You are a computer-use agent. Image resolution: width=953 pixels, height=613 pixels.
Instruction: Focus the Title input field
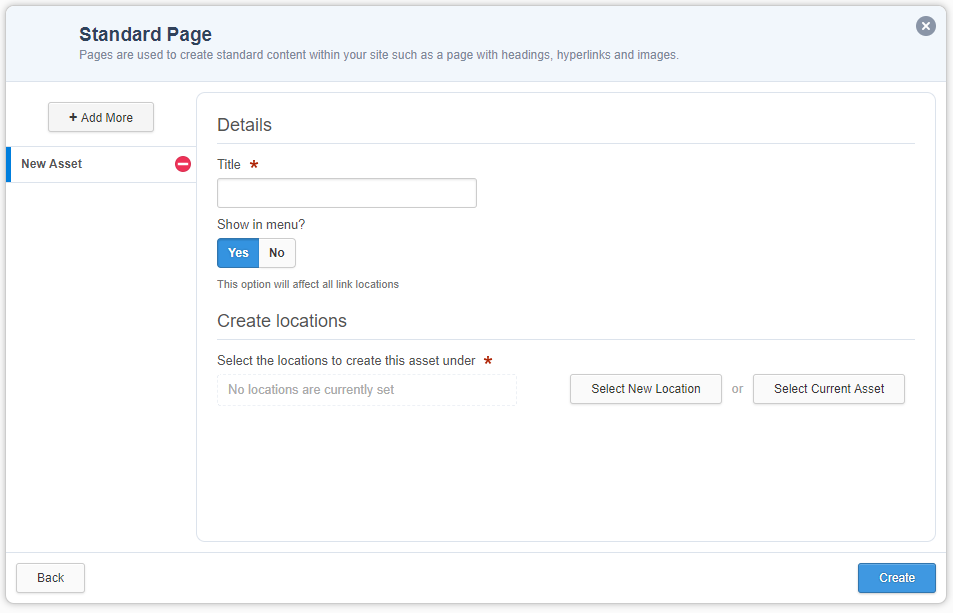pos(346,193)
